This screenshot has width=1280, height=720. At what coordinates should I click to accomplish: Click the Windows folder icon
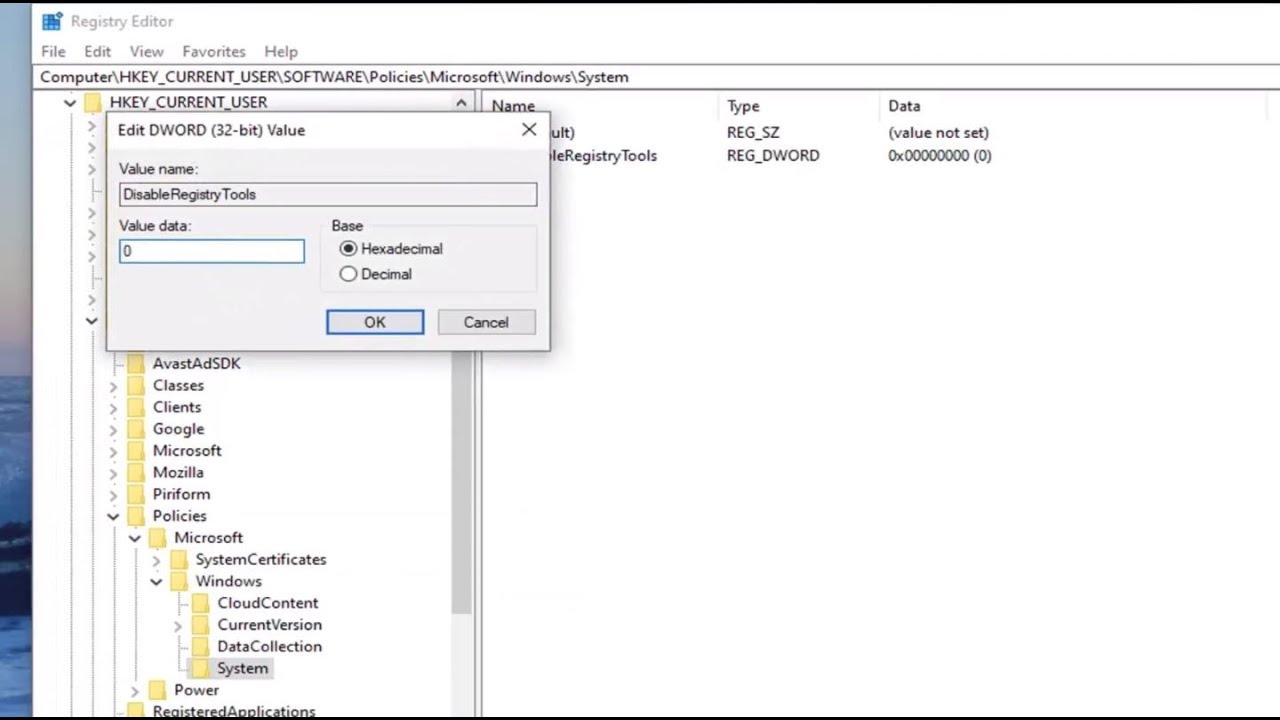179,581
